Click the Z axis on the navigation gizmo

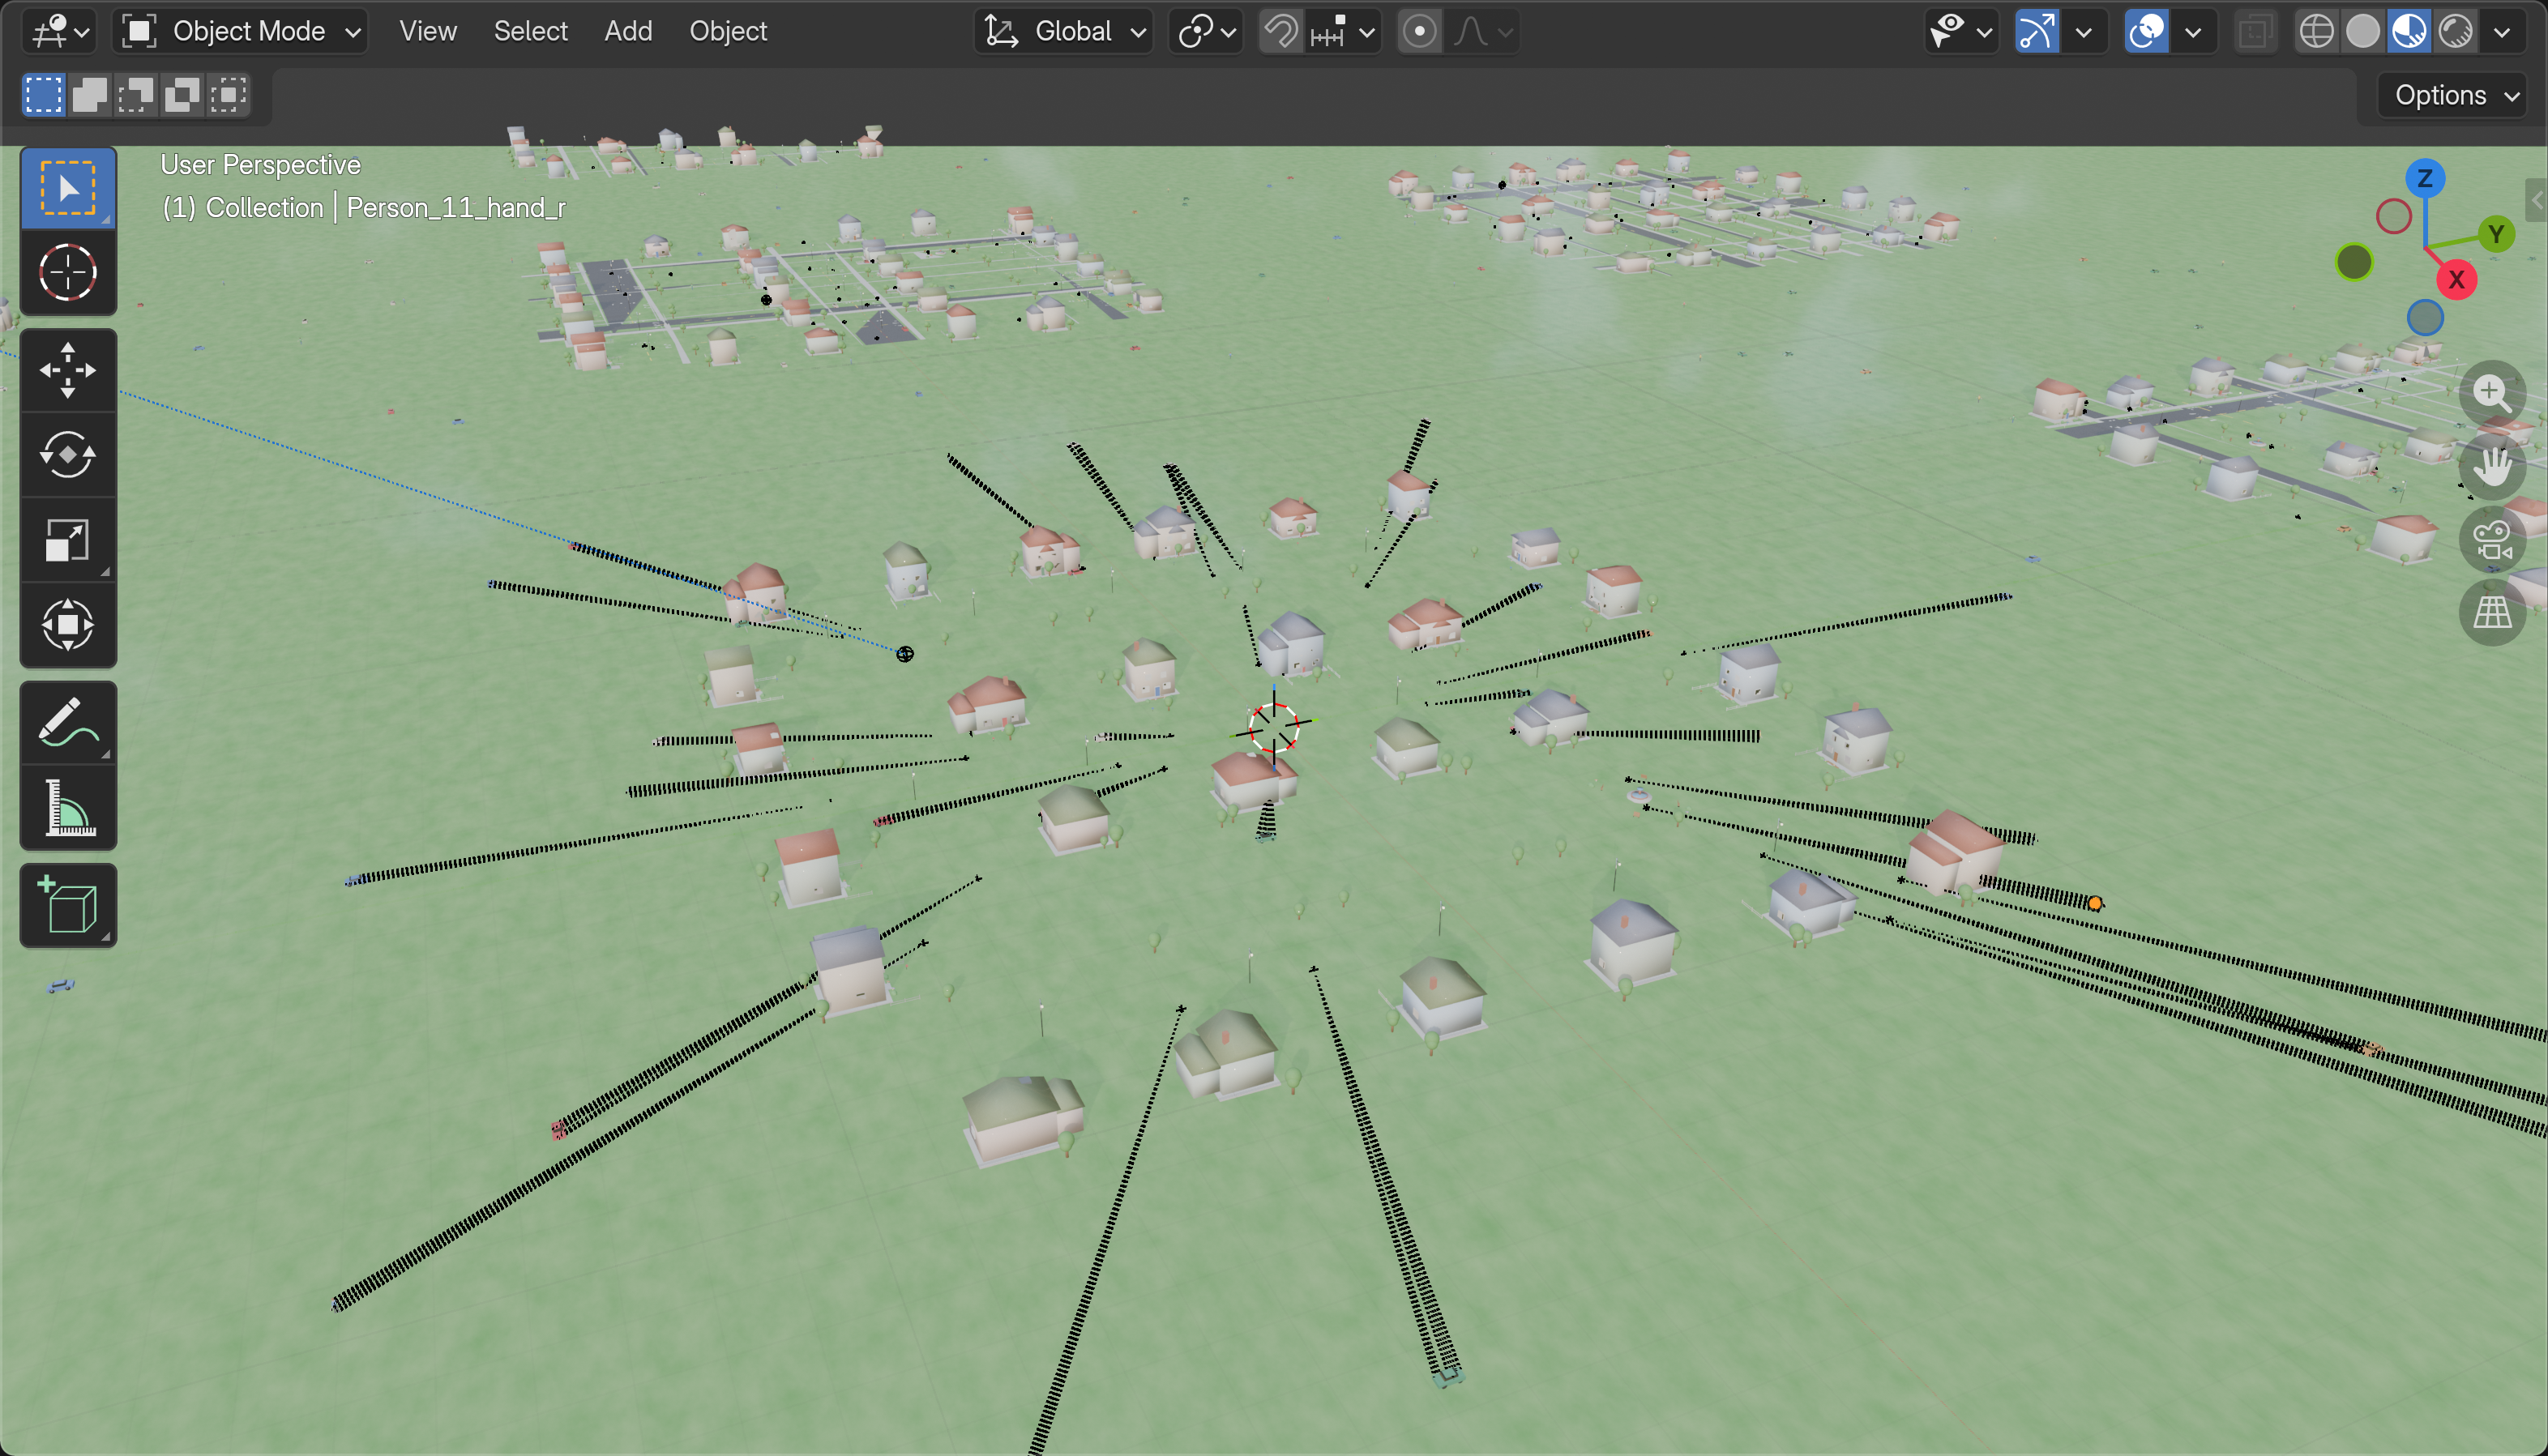click(2425, 179)
